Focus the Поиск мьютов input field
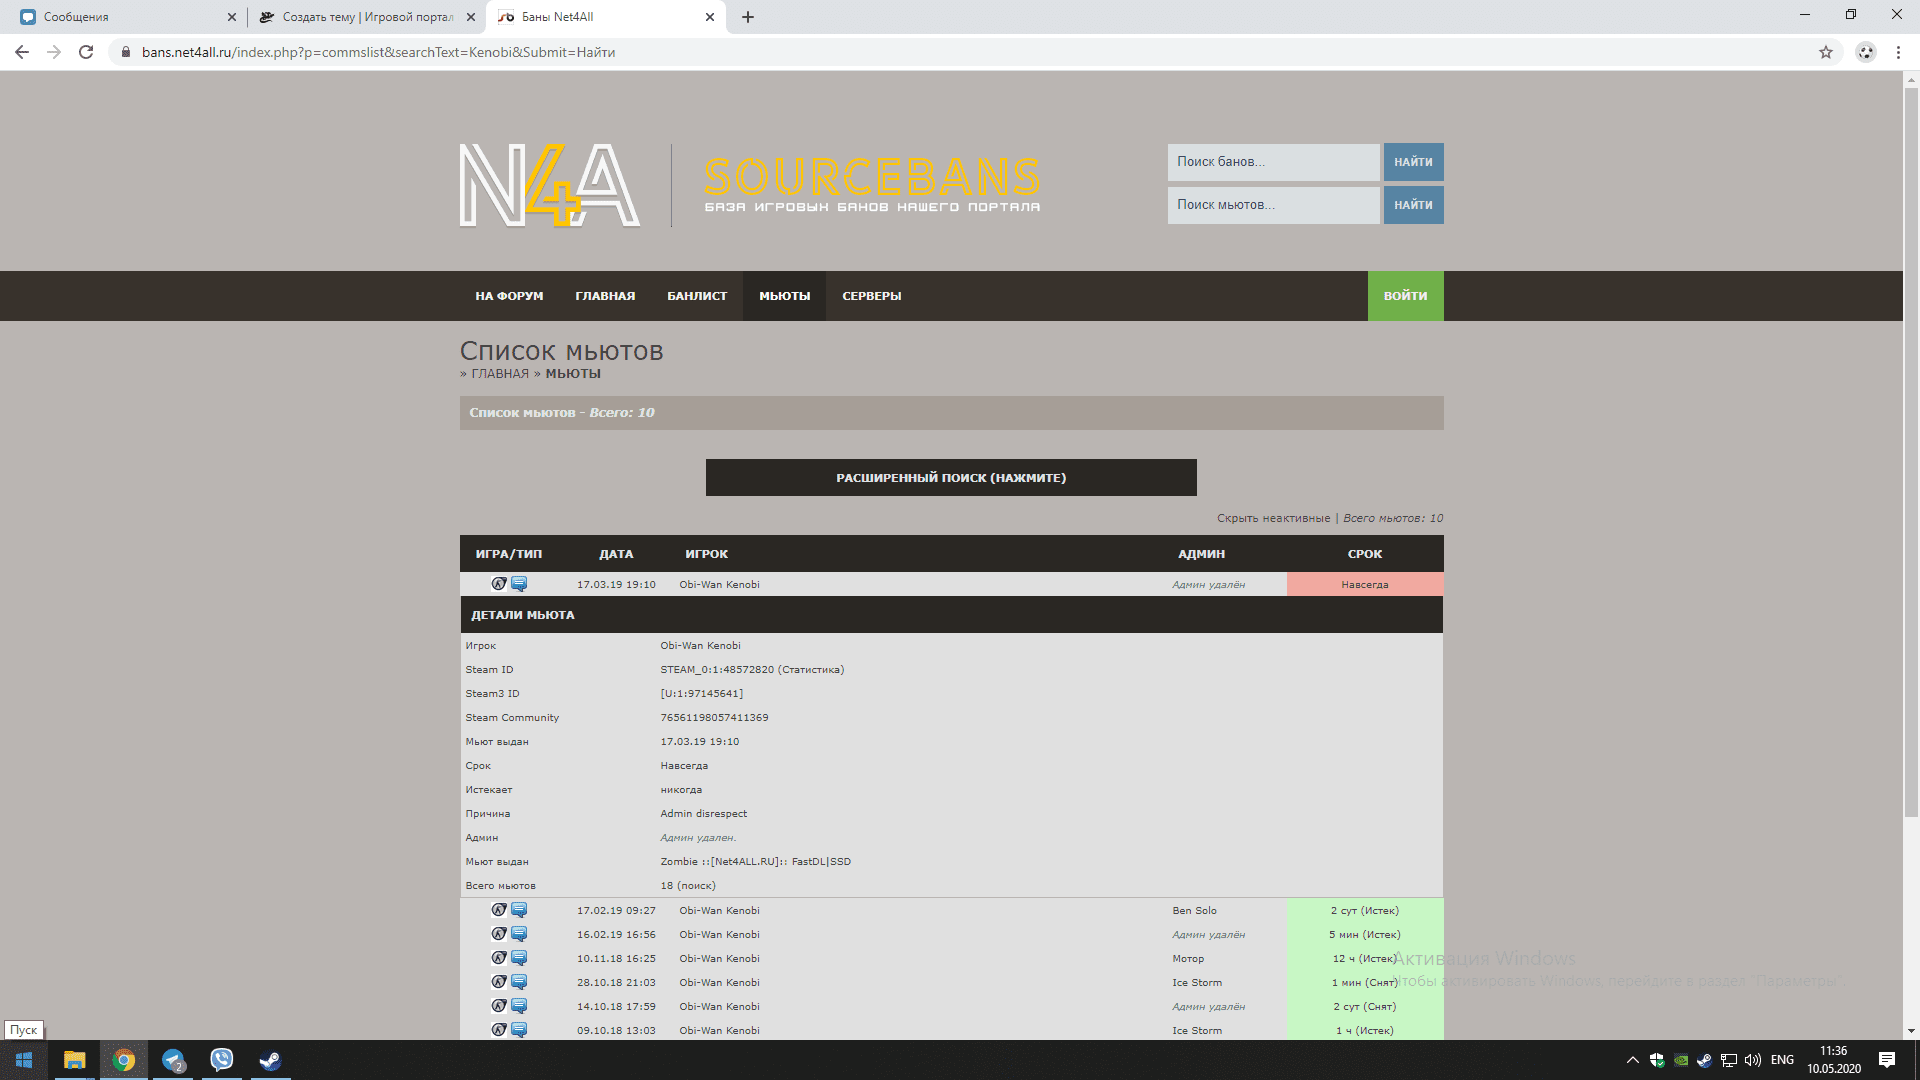Screen dimensions: 1920x1080 tap(1273, 205)
